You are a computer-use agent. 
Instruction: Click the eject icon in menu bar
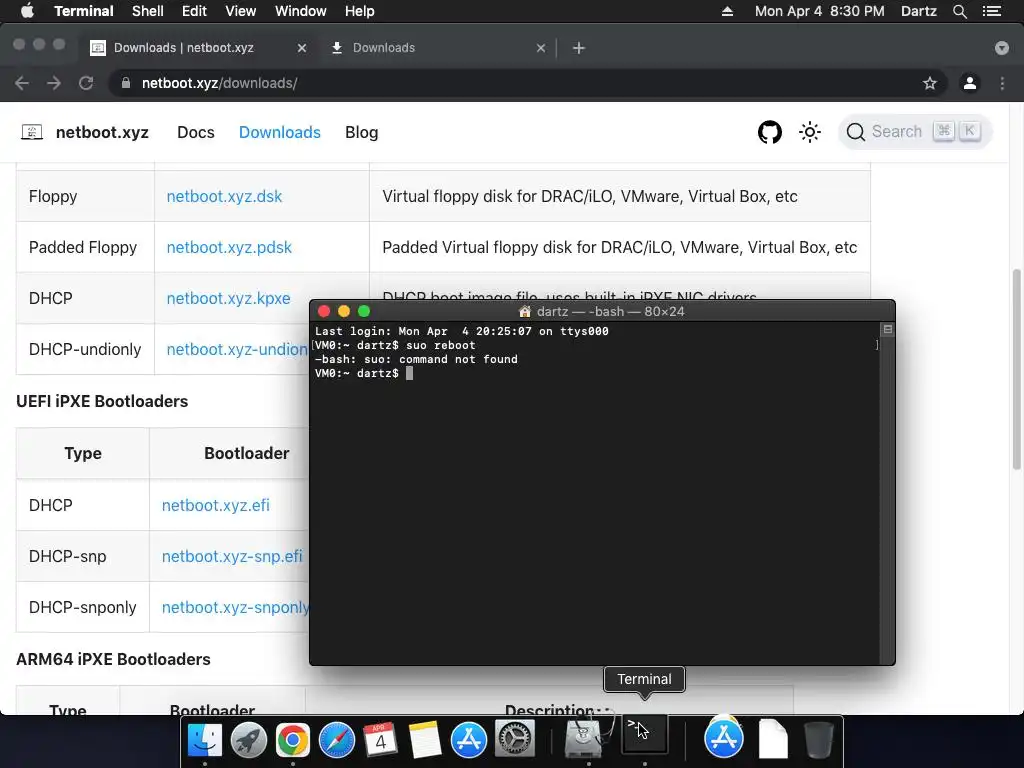tap(727, 11)
